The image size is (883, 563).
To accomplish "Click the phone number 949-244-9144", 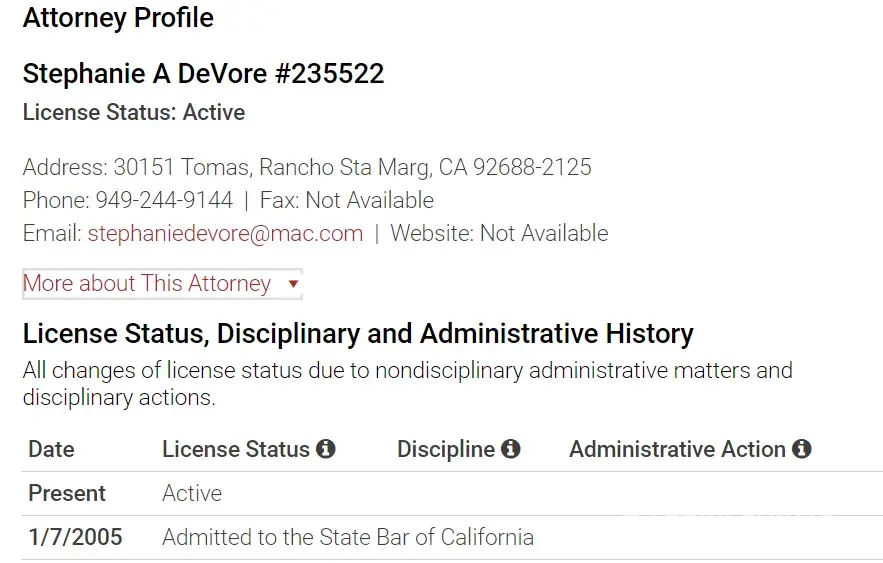I will (x=164, y=200).
